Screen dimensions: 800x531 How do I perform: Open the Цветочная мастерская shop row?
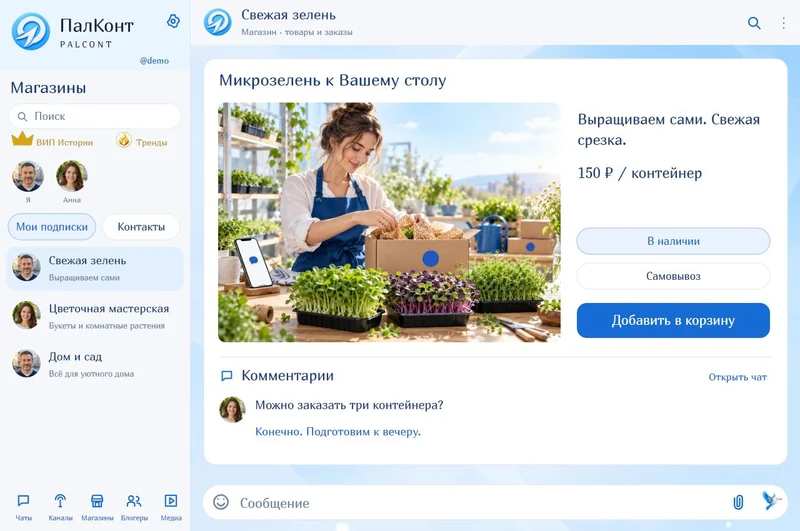point(95,316)
